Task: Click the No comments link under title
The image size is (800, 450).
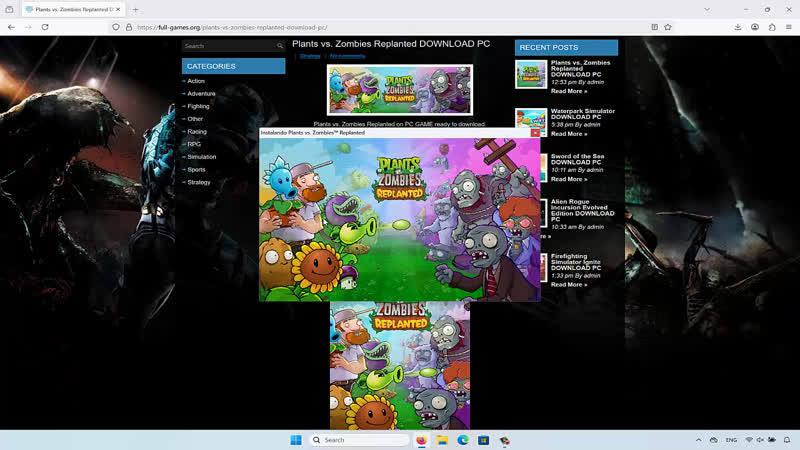Action: coord(347,56)
